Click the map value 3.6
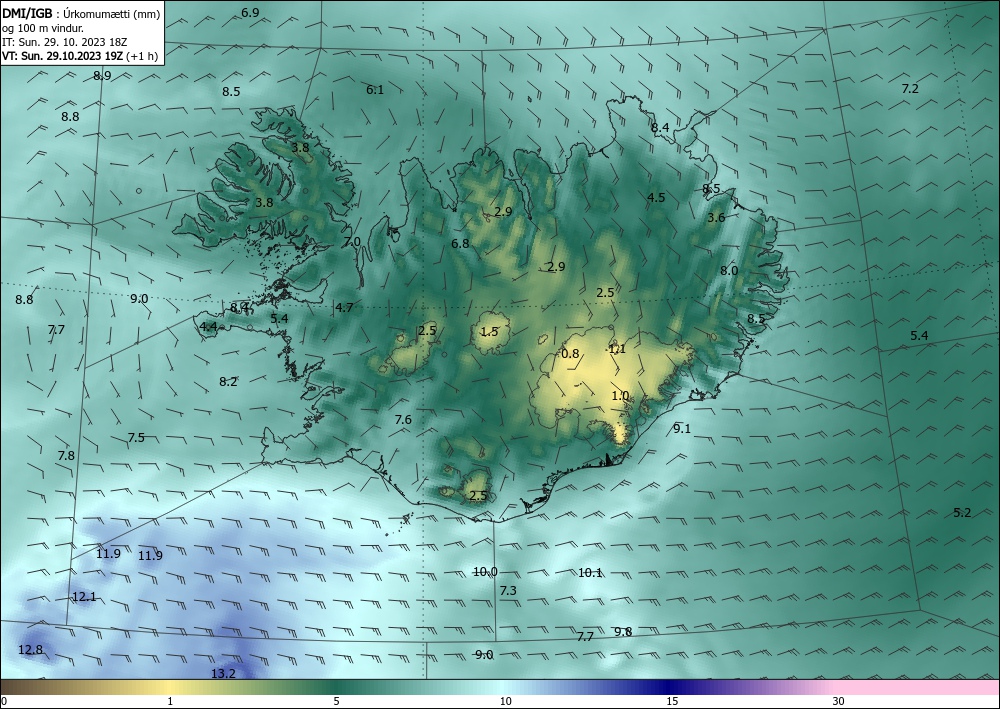This screenshot has width=1000, height=709. pyautogui.click(x=716, y=217)
